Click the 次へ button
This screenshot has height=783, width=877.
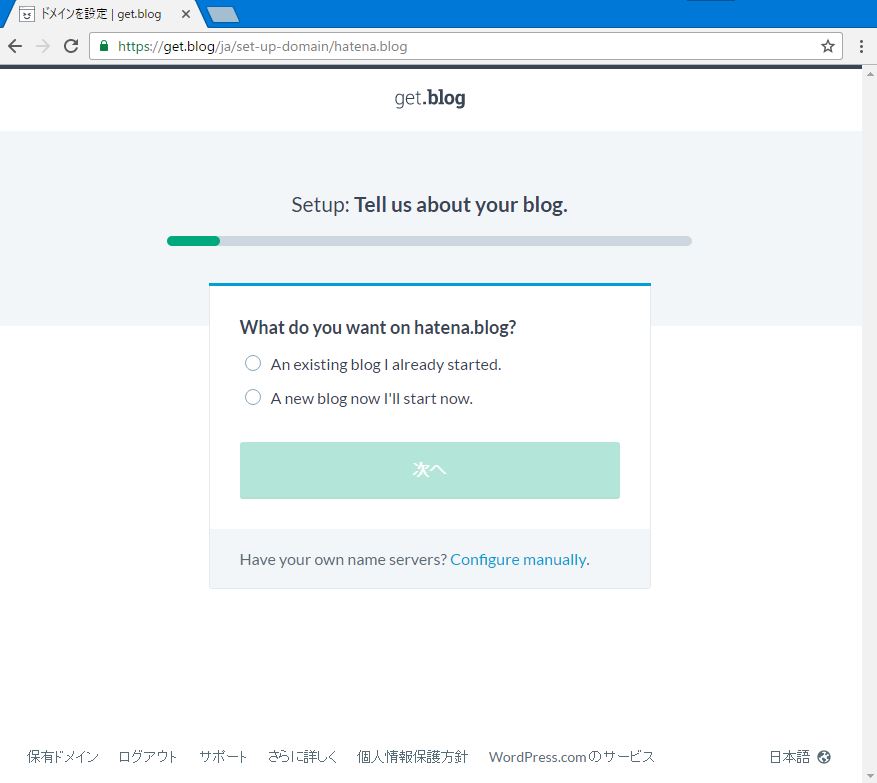(x=430, y=470)
